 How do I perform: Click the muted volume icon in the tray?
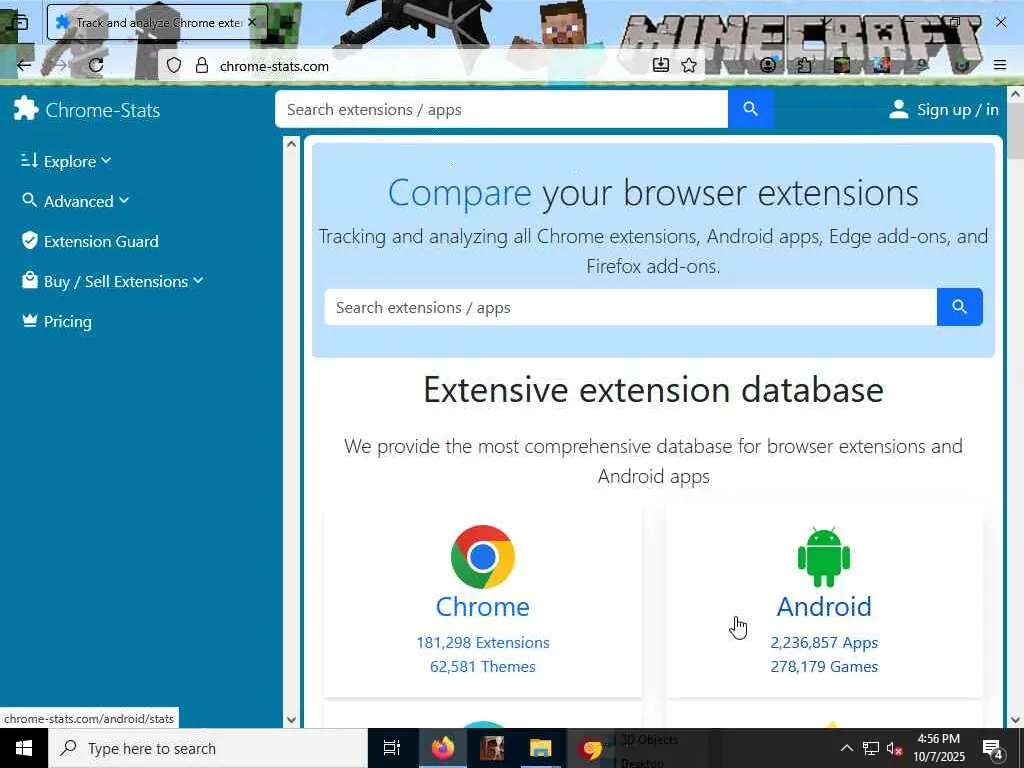coord(895,748)
